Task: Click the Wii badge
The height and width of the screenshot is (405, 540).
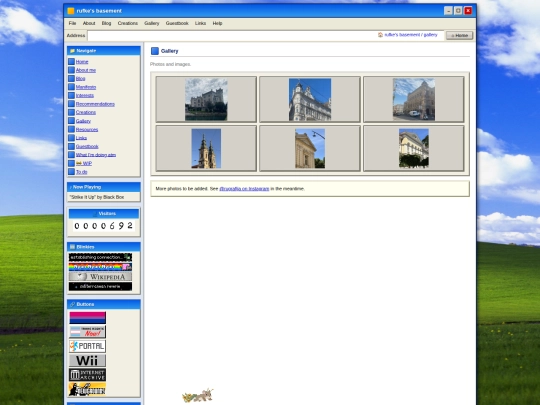Action: pyautogui.click(x=87, y=361)
